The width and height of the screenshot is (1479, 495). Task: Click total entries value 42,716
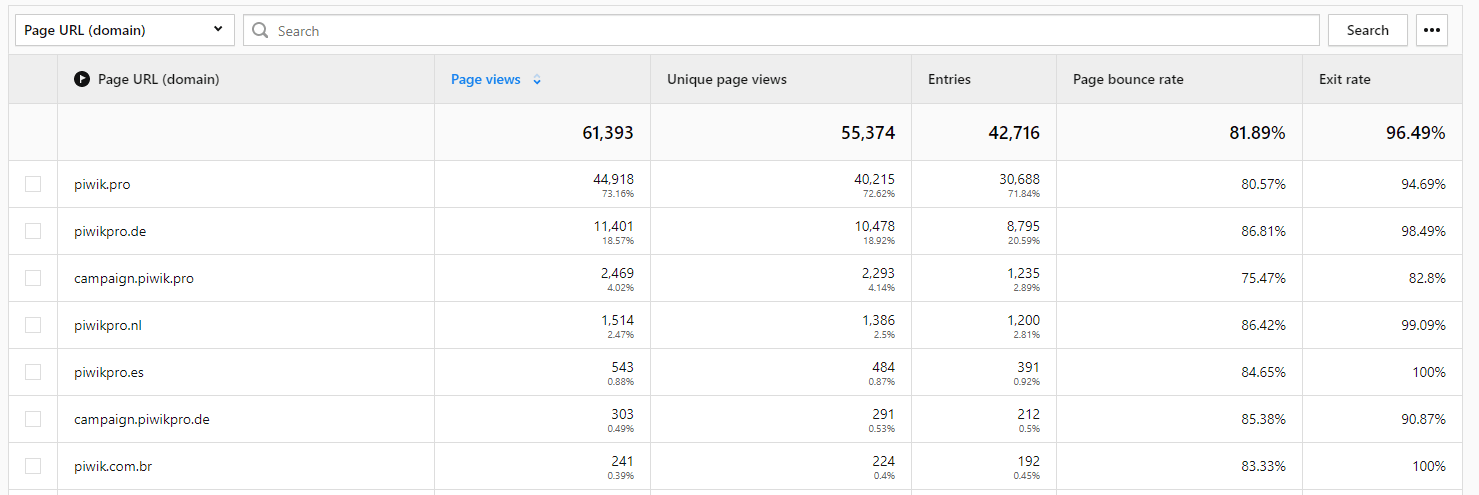(1014, 133)
